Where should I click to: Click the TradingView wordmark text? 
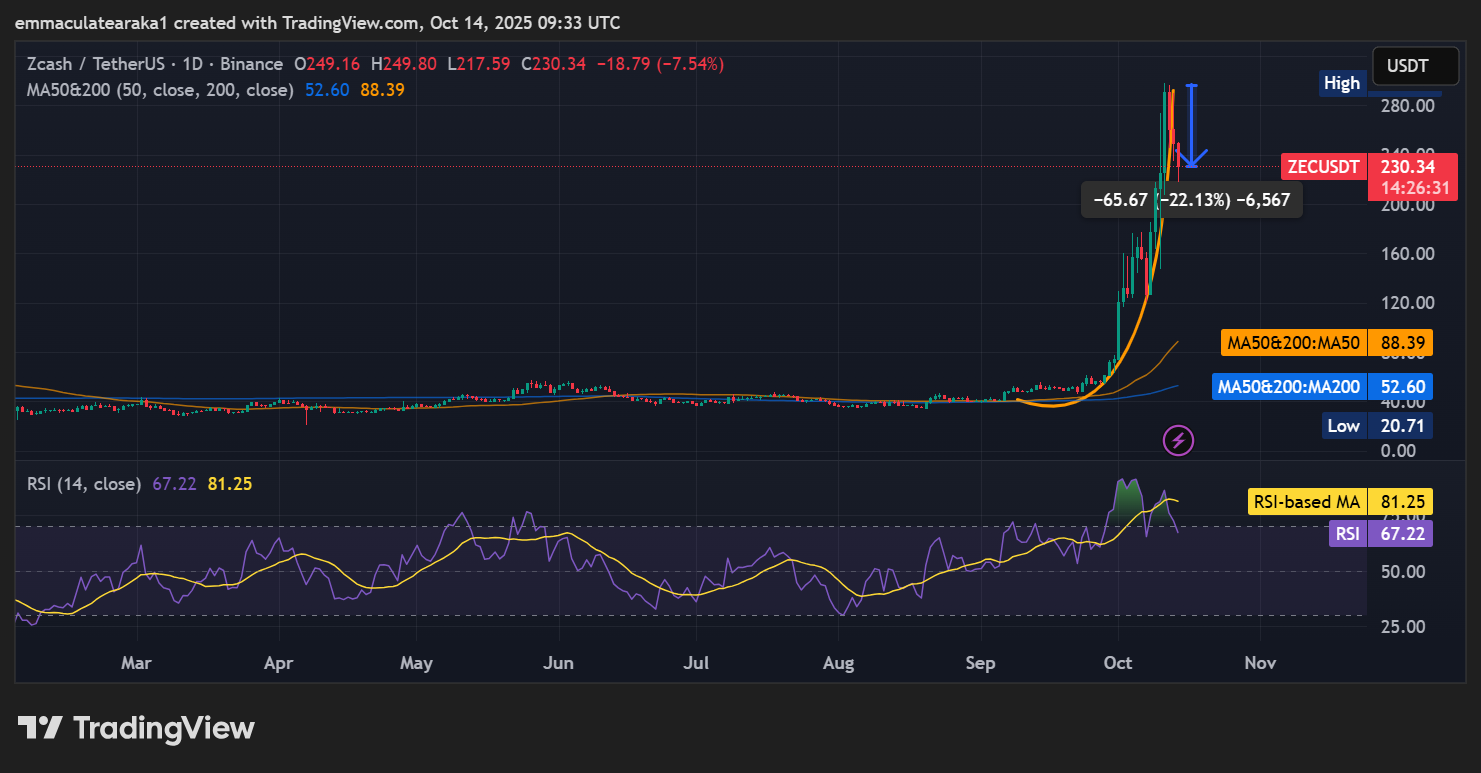click(x=164, y=728)
